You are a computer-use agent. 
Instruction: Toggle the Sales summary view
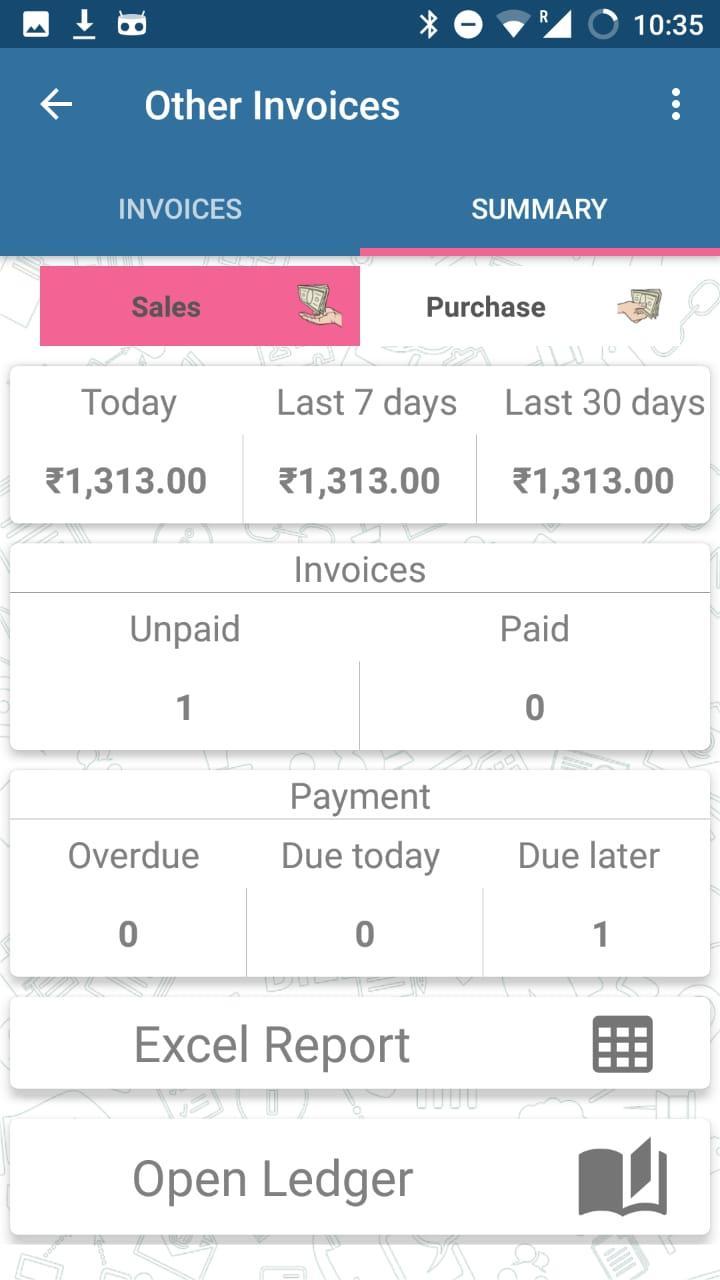click(x=166, y=307)
